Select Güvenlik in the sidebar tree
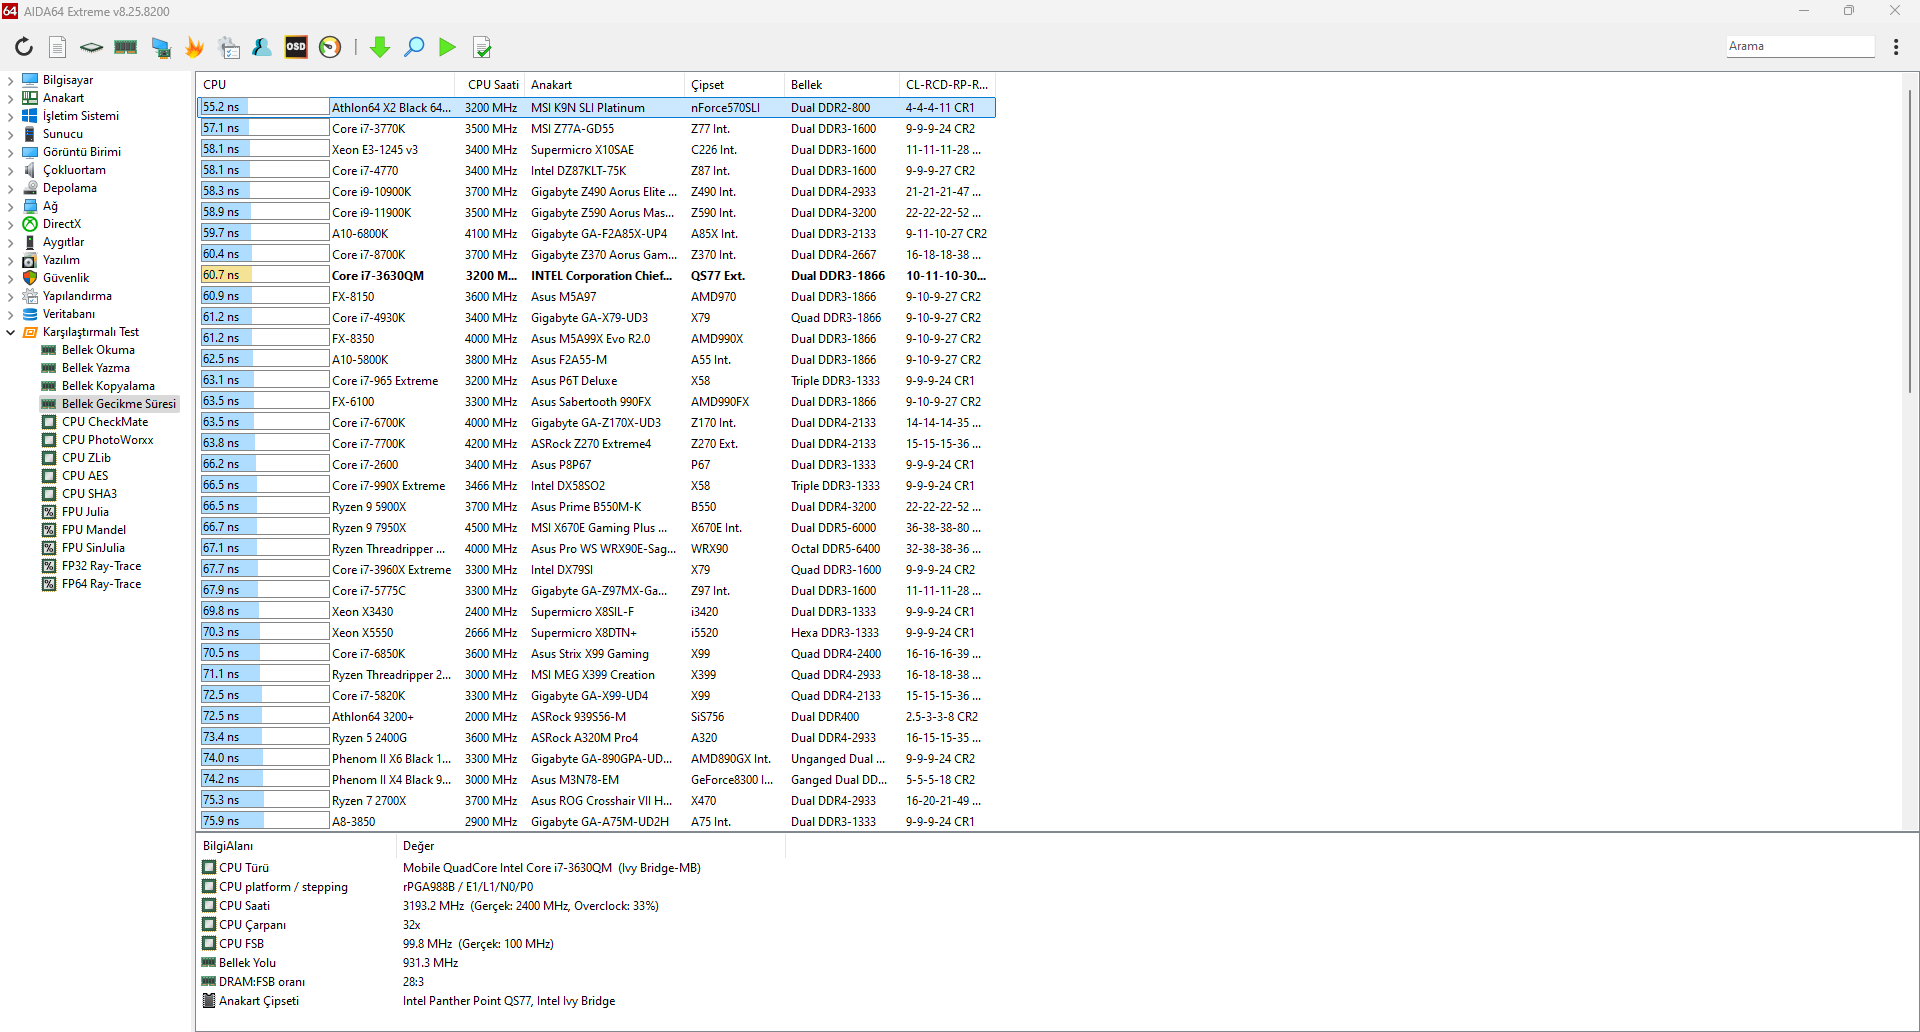Image resolution: width=1920 pixels, height=1032 pixels. pyautogui.click(x=66, y=278)
